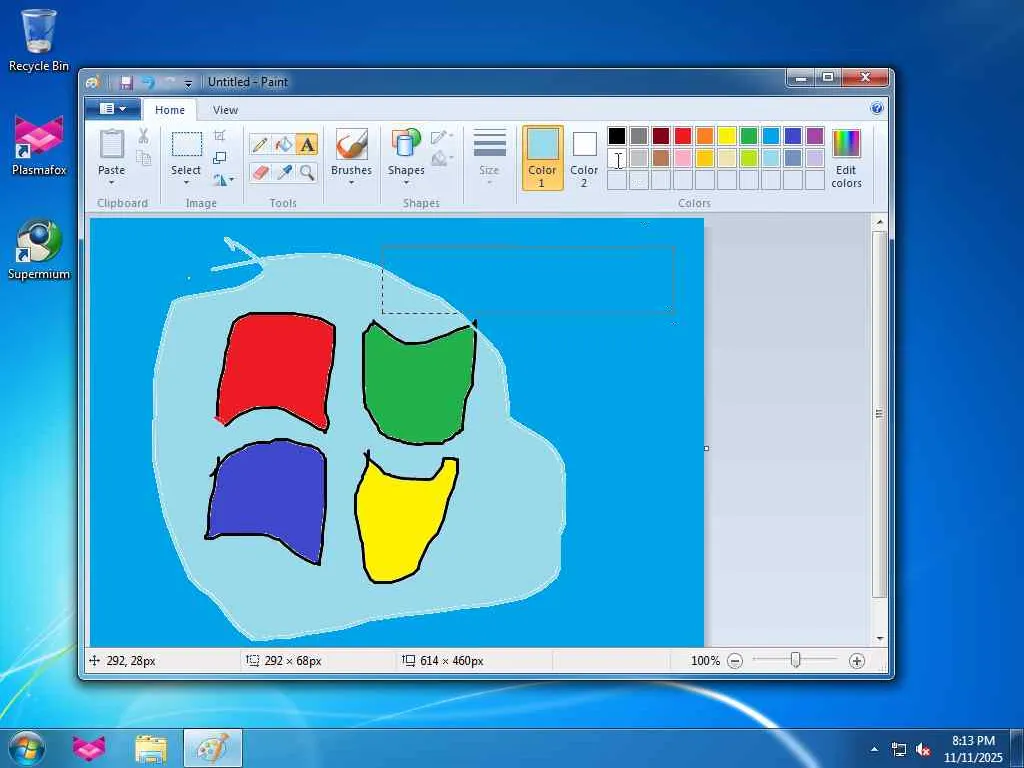
Task: Click the rectangular Select tool icon
Action: [187, 144]
